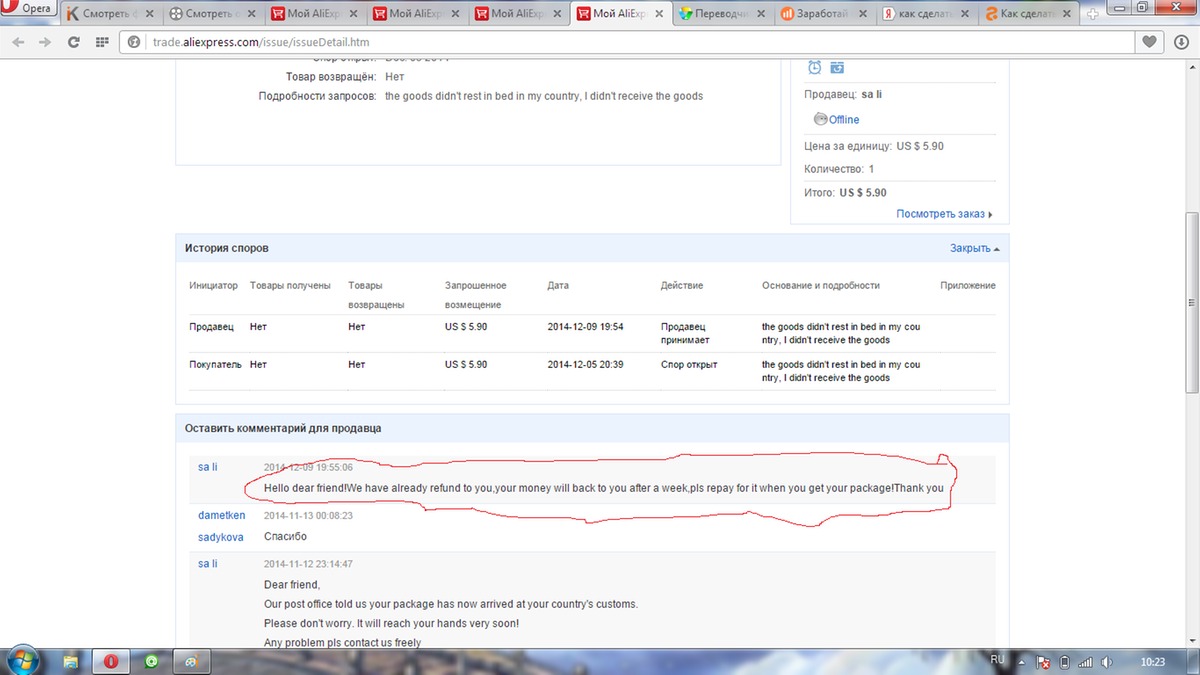Open Windows Explorer from taskbar
1200x675 pixels.
tap(71, 662)
